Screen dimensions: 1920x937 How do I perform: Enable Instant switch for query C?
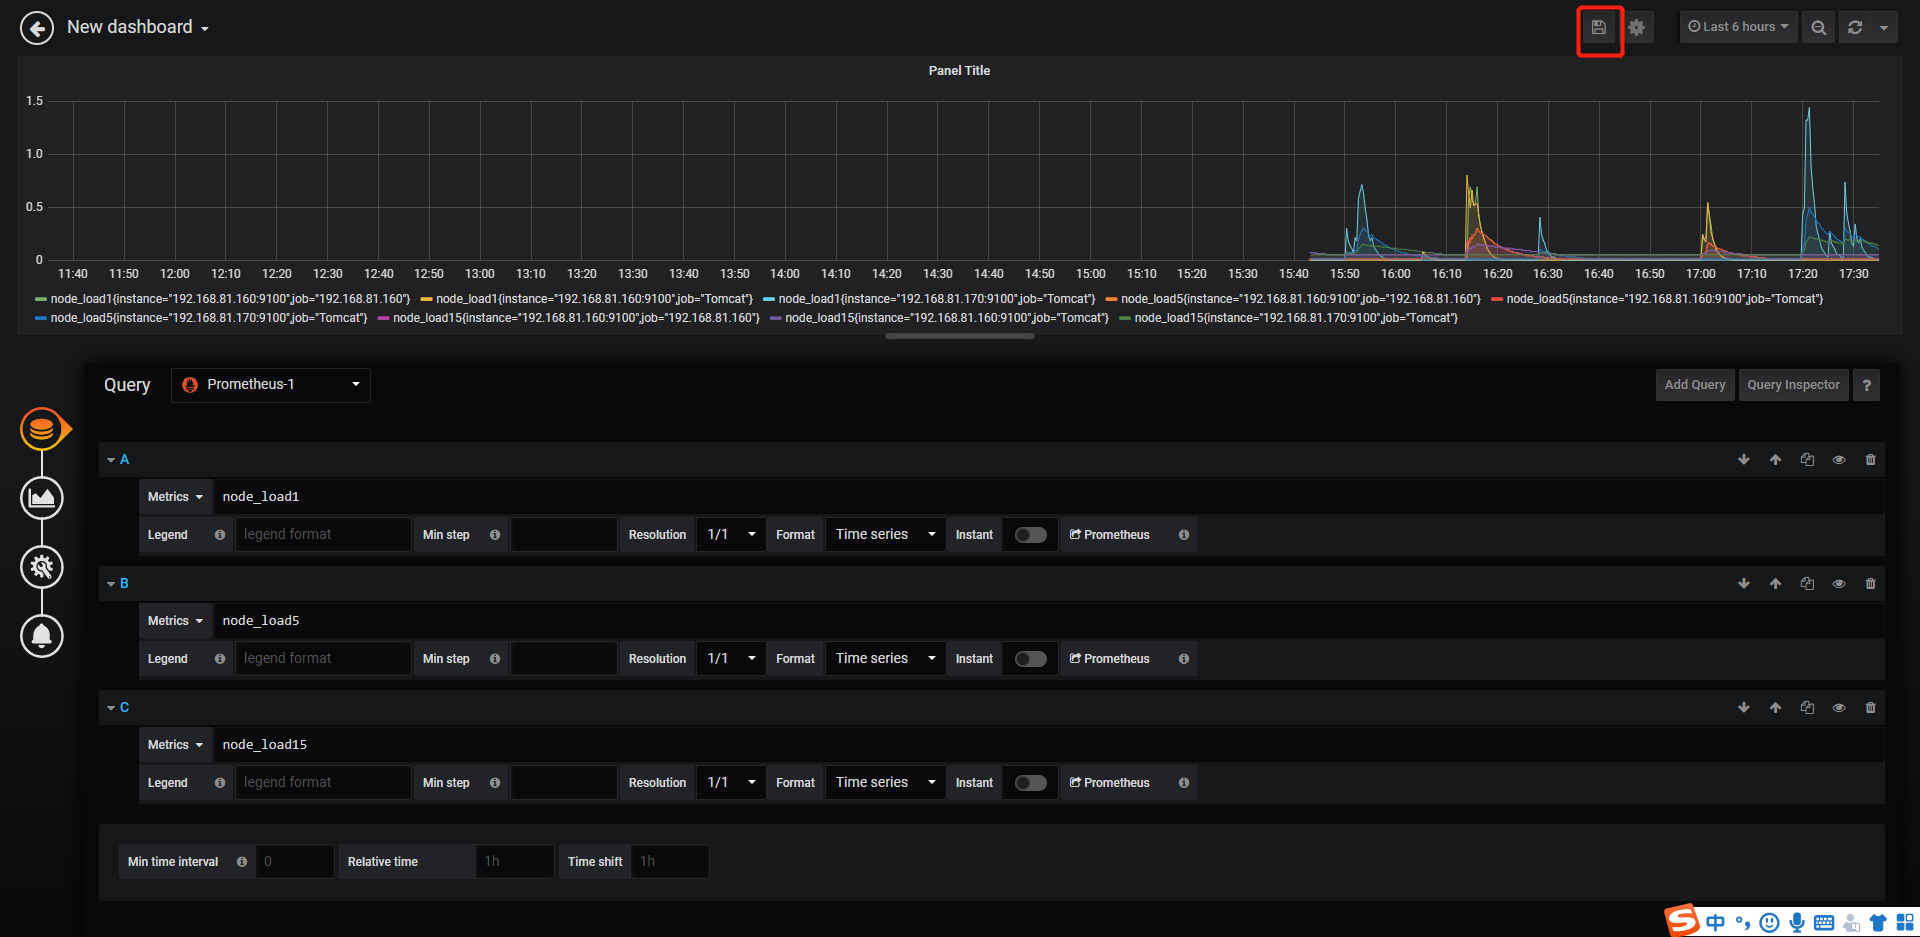[x=1031, y=783]
